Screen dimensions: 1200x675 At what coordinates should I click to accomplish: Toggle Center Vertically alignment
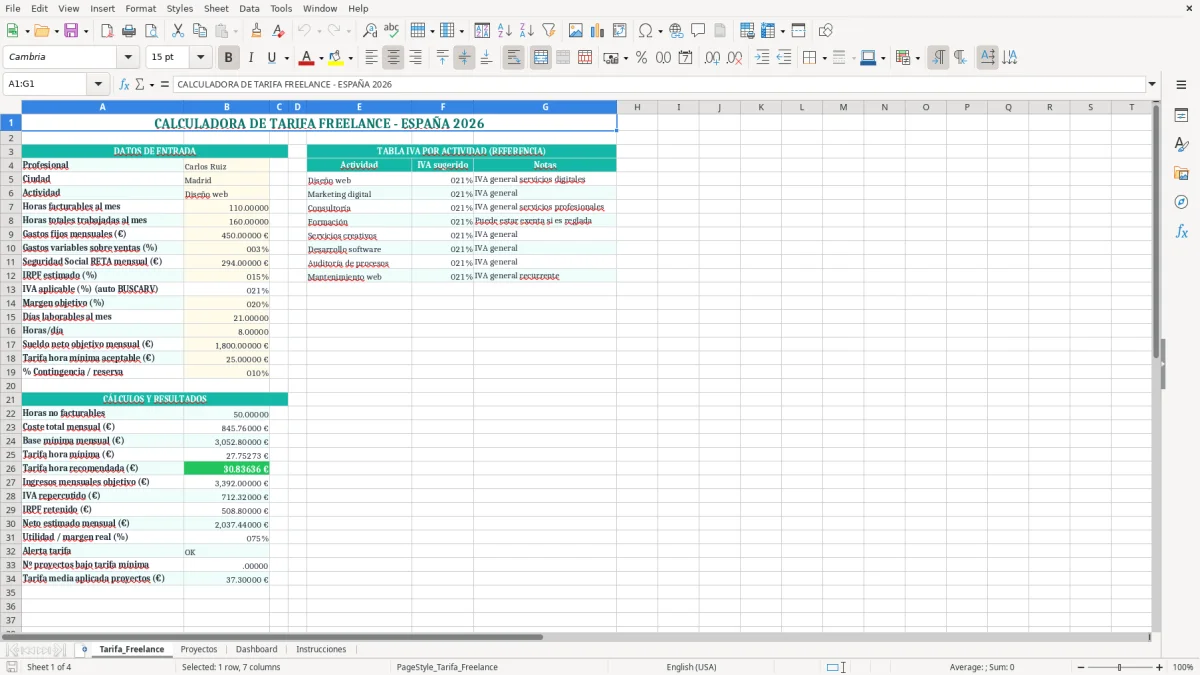(464, 58)
